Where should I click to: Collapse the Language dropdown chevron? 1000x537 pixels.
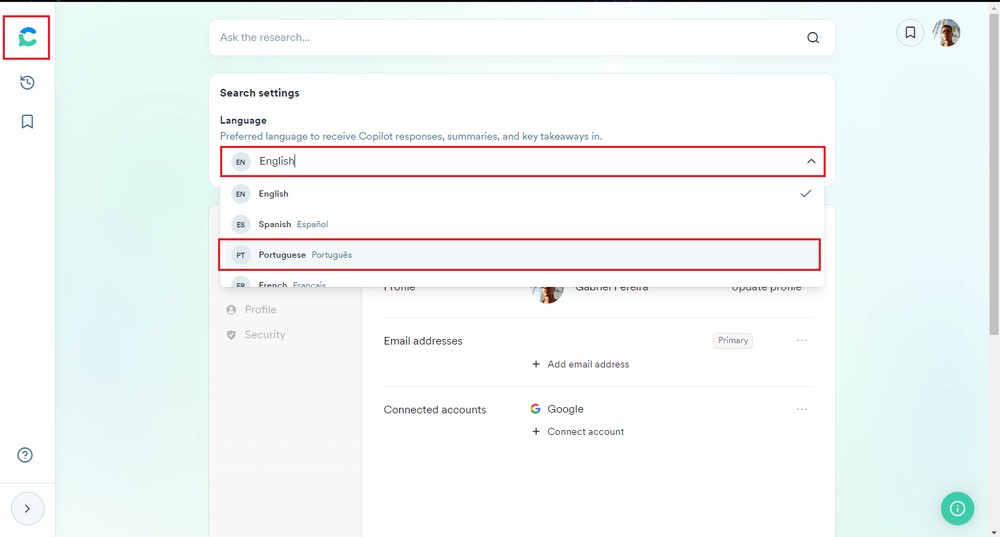[x=811, y=161]
